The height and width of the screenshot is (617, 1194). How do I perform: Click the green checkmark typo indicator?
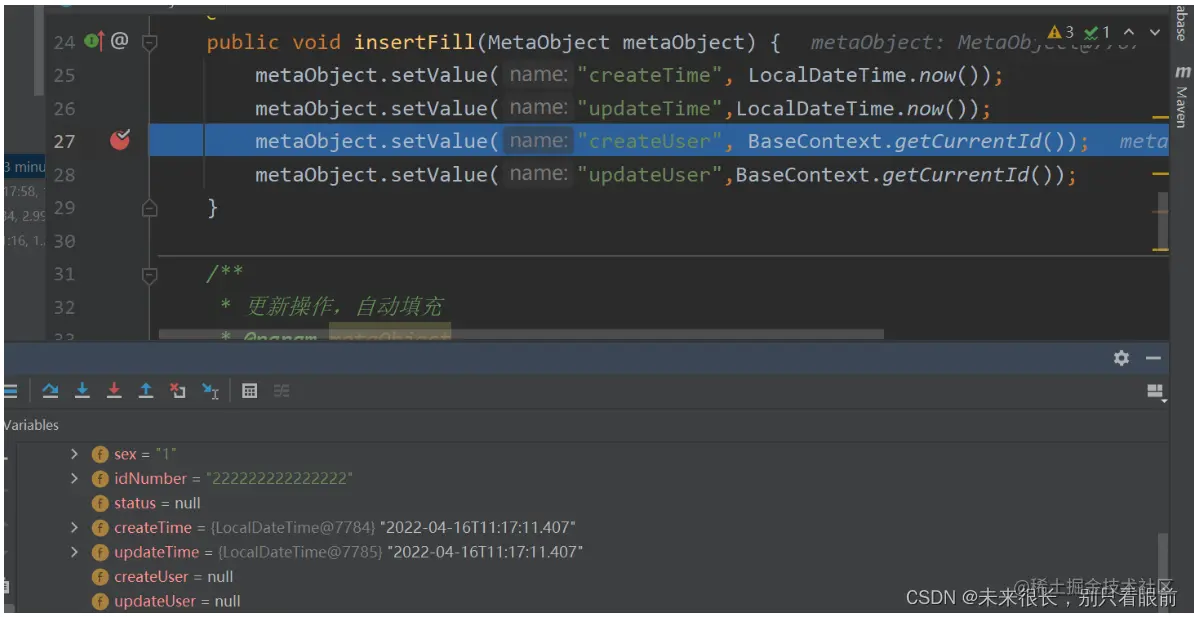point(1097,32)
